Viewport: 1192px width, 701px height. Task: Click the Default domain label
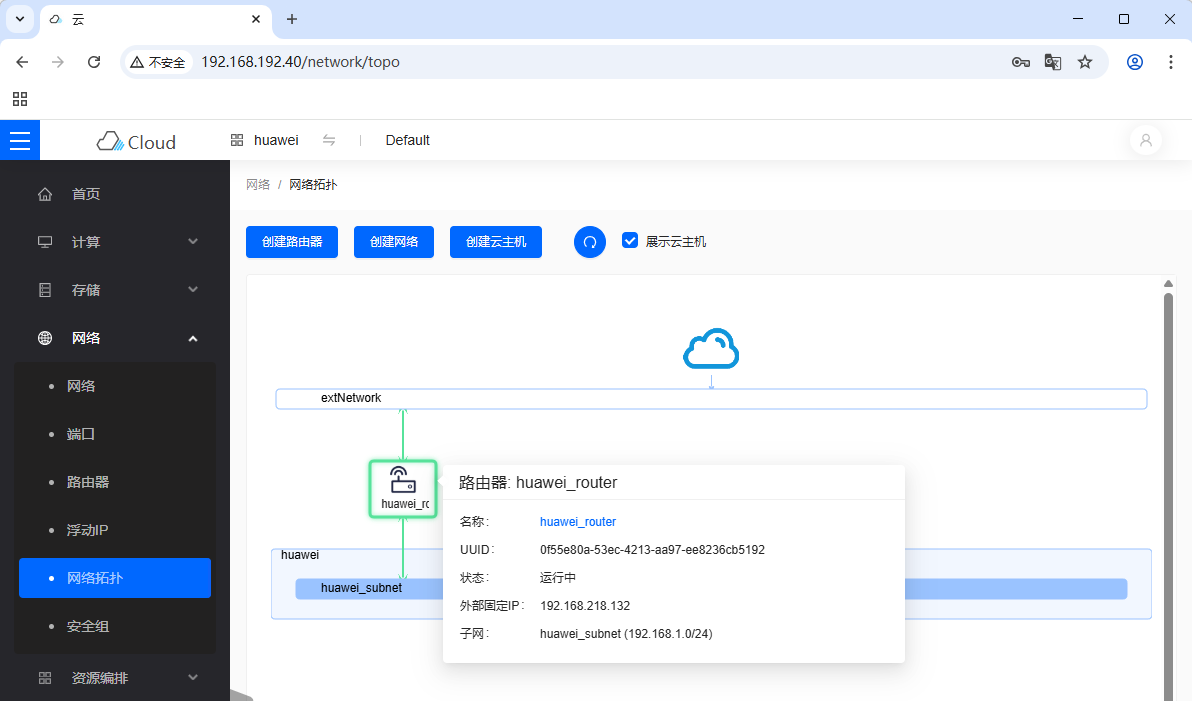[x=407, y=140]
